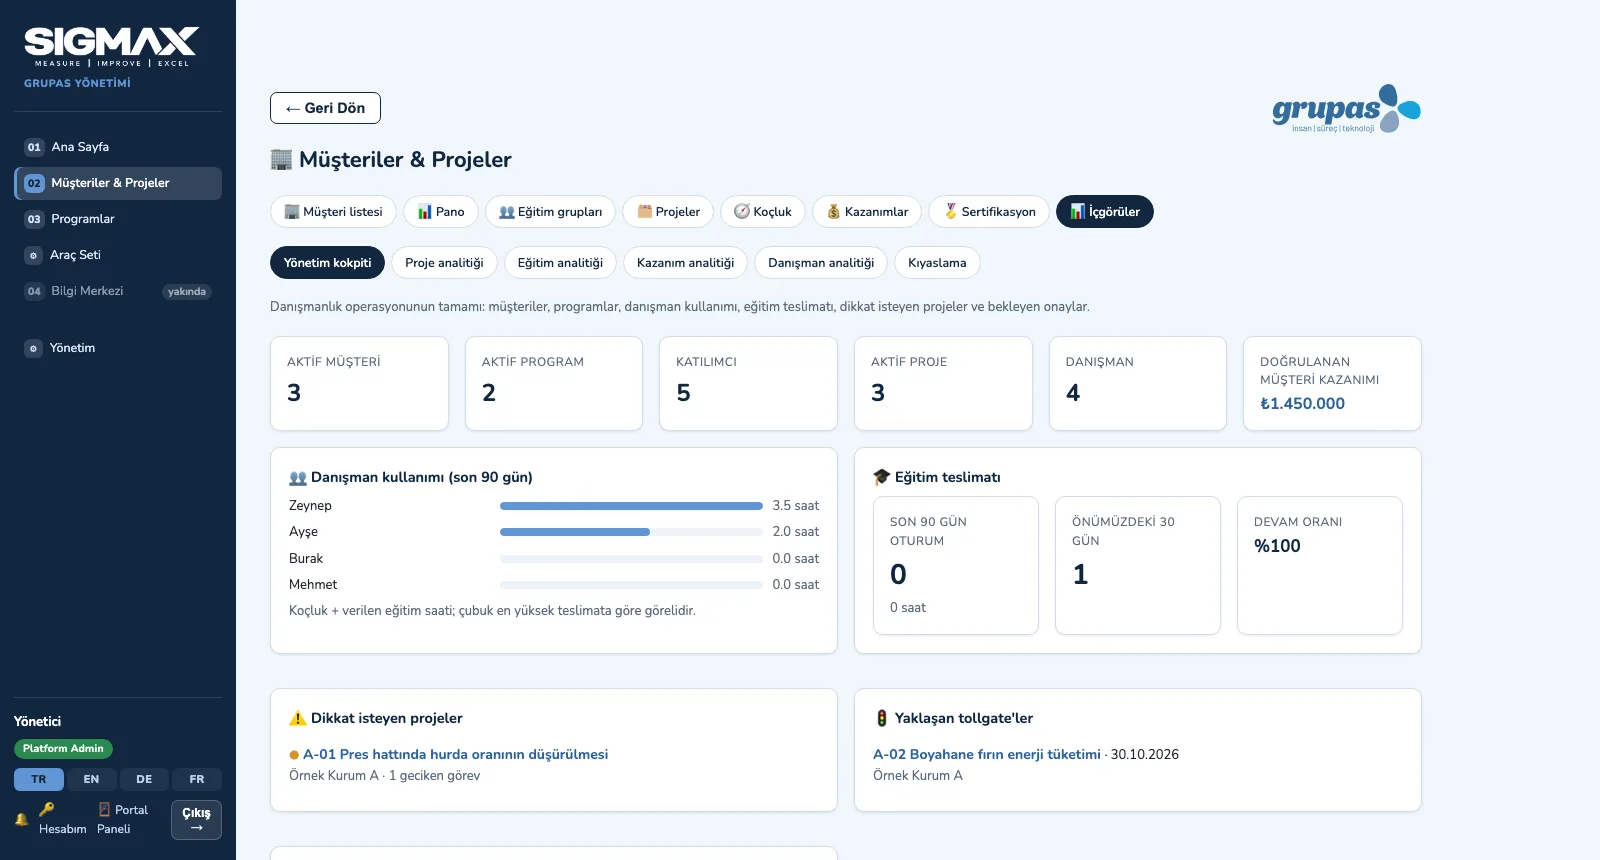Open the Kazanım analitiği sub-tab
Image resolution: width=1600 pixels, height=860 pixels.
point(685,263)
